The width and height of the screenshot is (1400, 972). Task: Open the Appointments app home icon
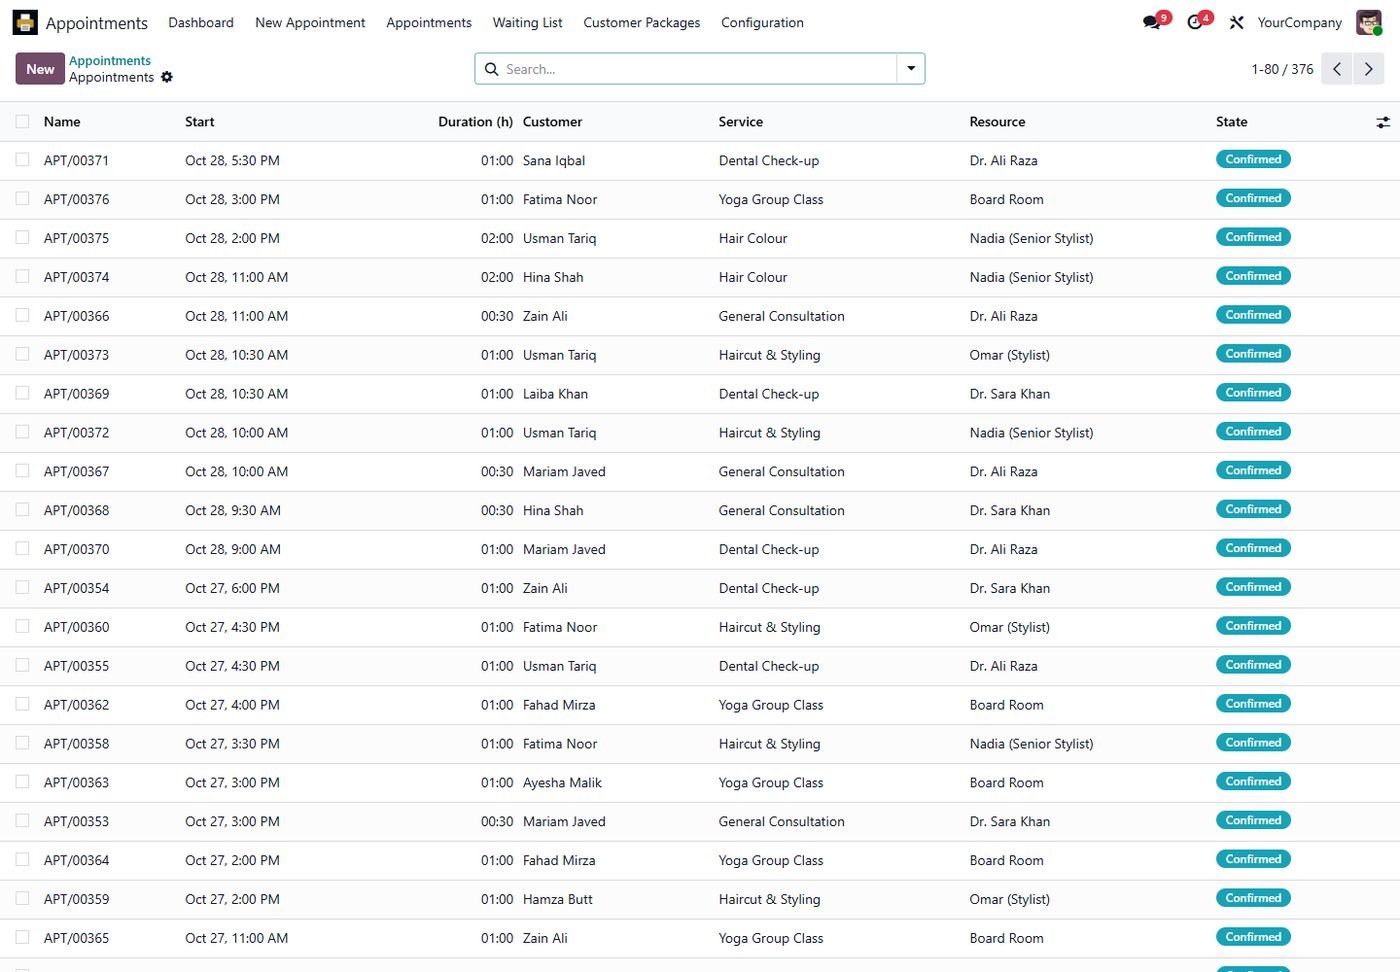[25, 22]
